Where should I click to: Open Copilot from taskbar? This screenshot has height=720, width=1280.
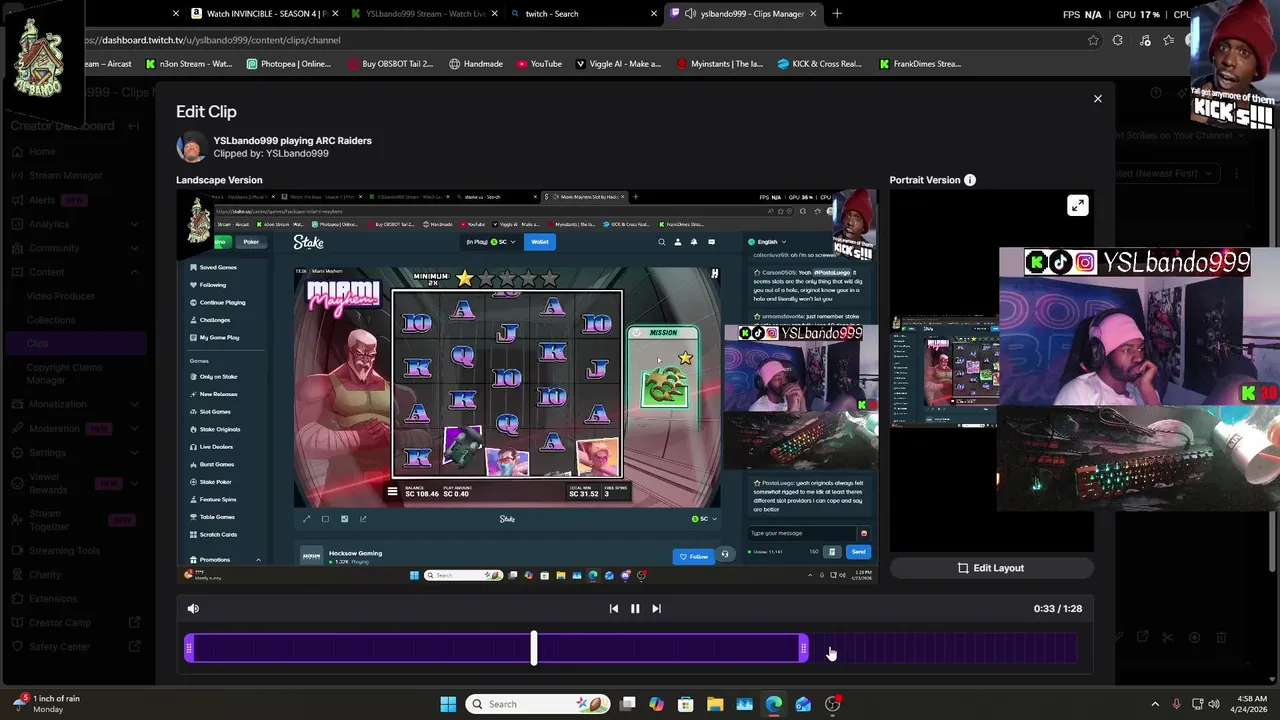pos(656,704)
